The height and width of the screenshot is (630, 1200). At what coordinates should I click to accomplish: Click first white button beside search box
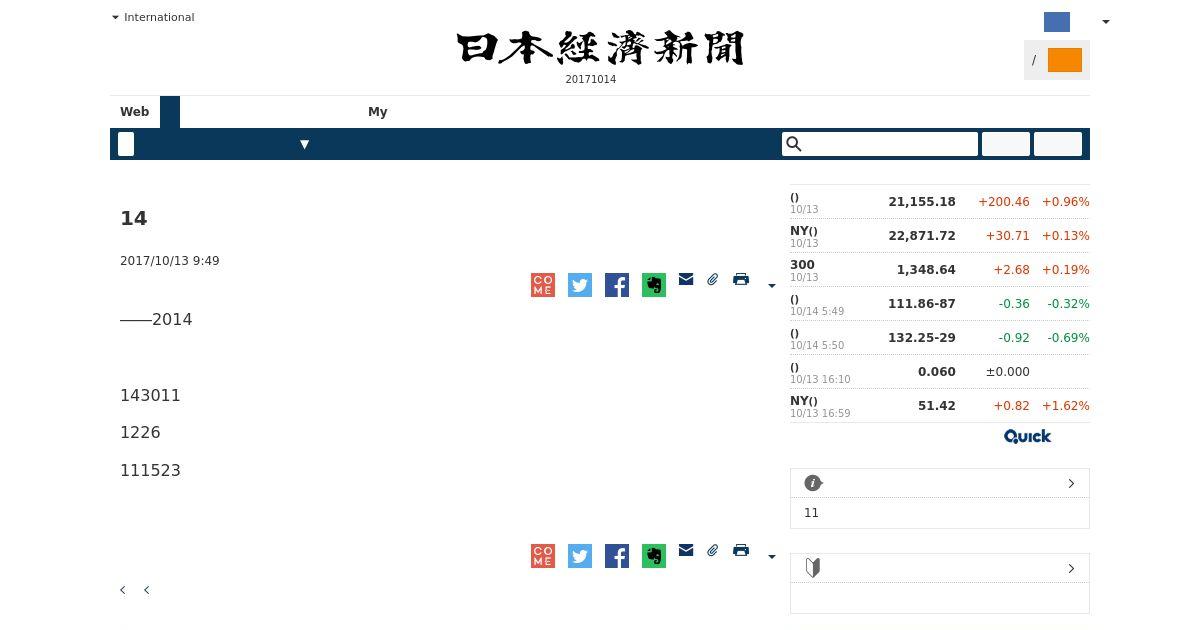(1006, 144)
